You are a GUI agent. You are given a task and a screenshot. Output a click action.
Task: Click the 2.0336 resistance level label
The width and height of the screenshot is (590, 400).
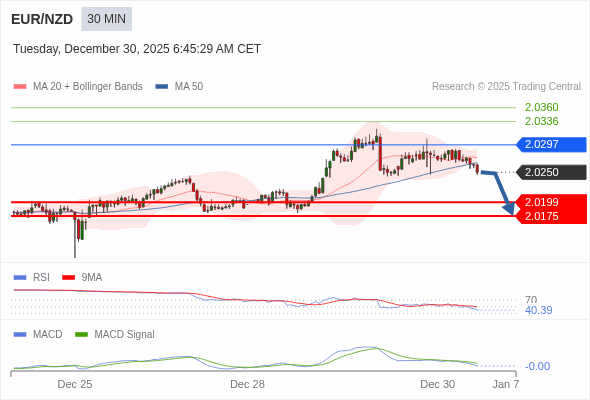tap(541, 122)
